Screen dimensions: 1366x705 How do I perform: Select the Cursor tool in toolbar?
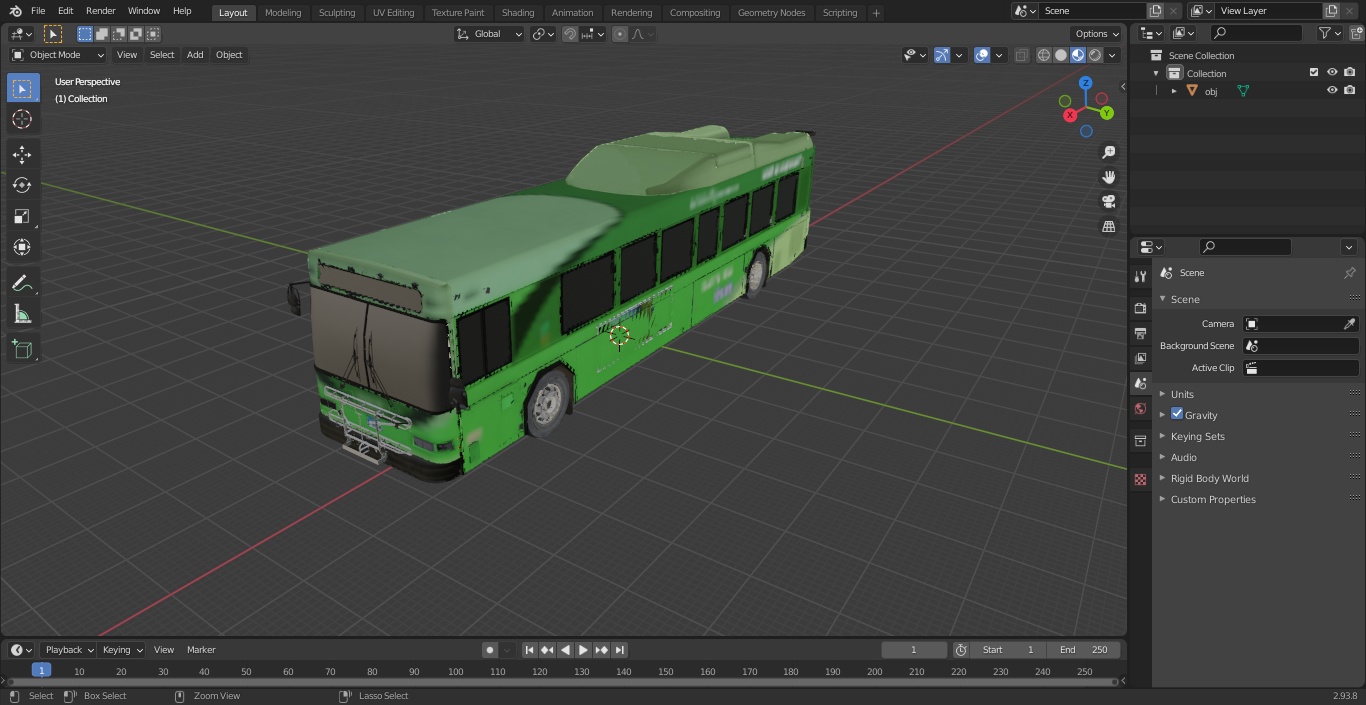[x=22, y=119]
